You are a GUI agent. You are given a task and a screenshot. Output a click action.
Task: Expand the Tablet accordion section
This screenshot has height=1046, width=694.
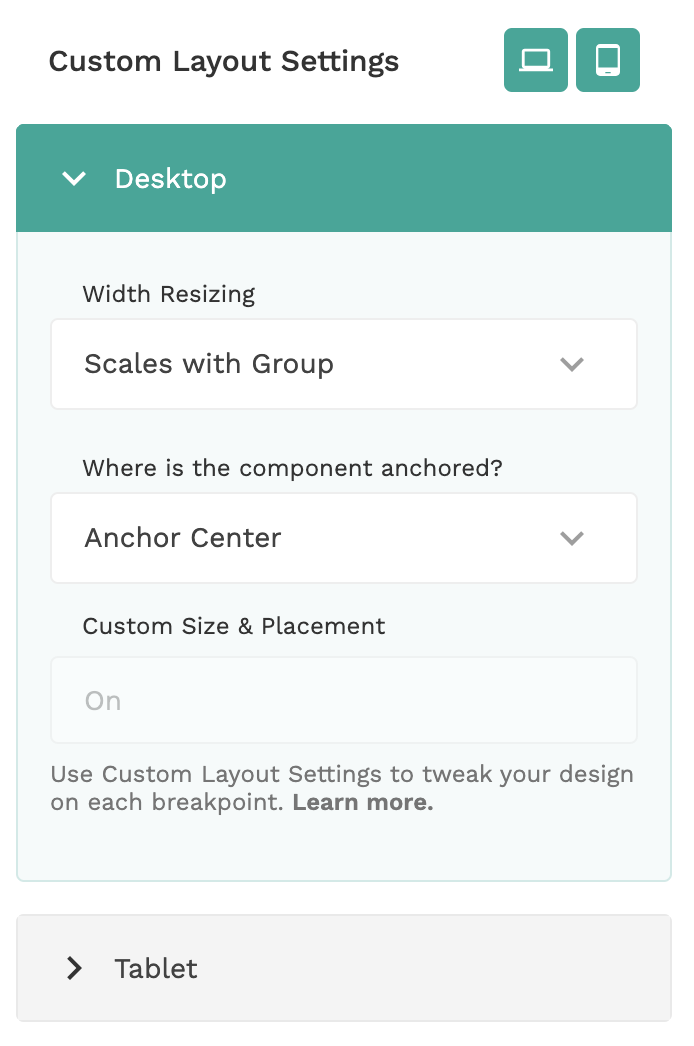tap(343, 968)
